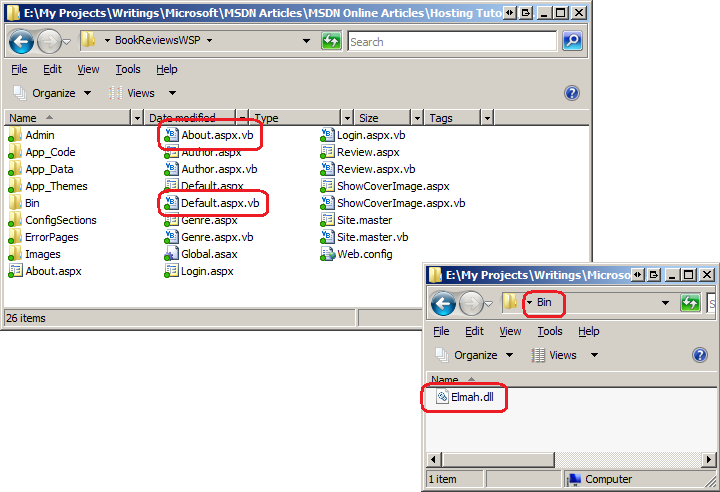This screenshot has height=492, width=720.
Task: Select the ShowCoverImage.aspx file
Action: point(392,186)
